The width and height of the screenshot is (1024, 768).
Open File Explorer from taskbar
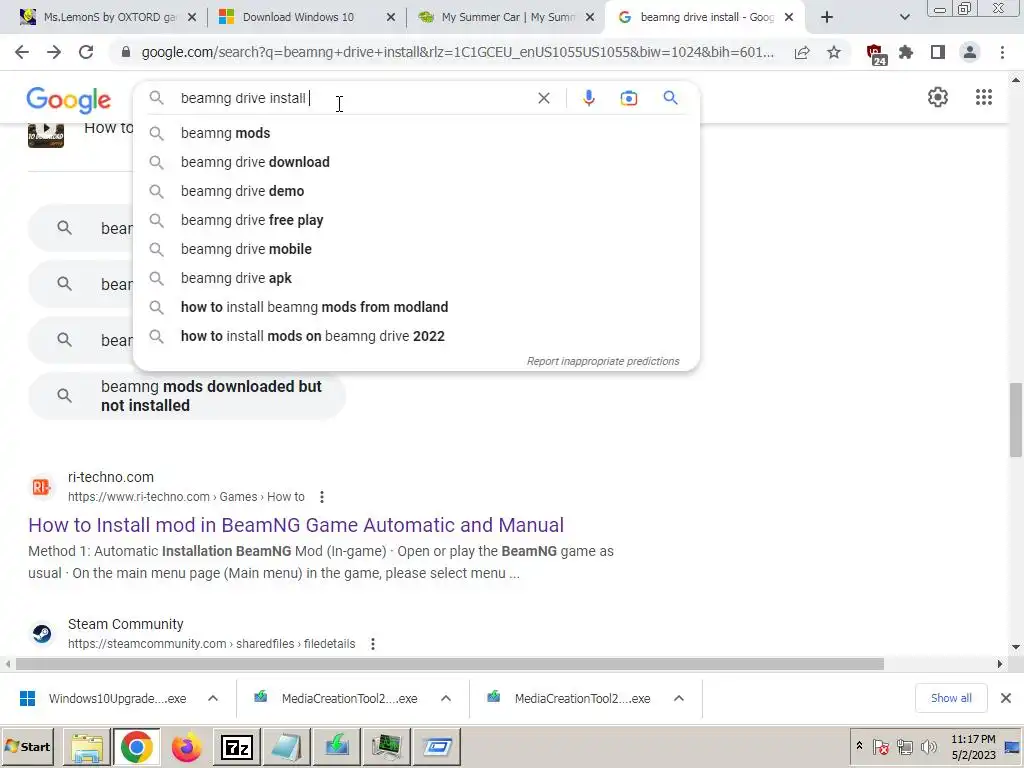(87, 747)
